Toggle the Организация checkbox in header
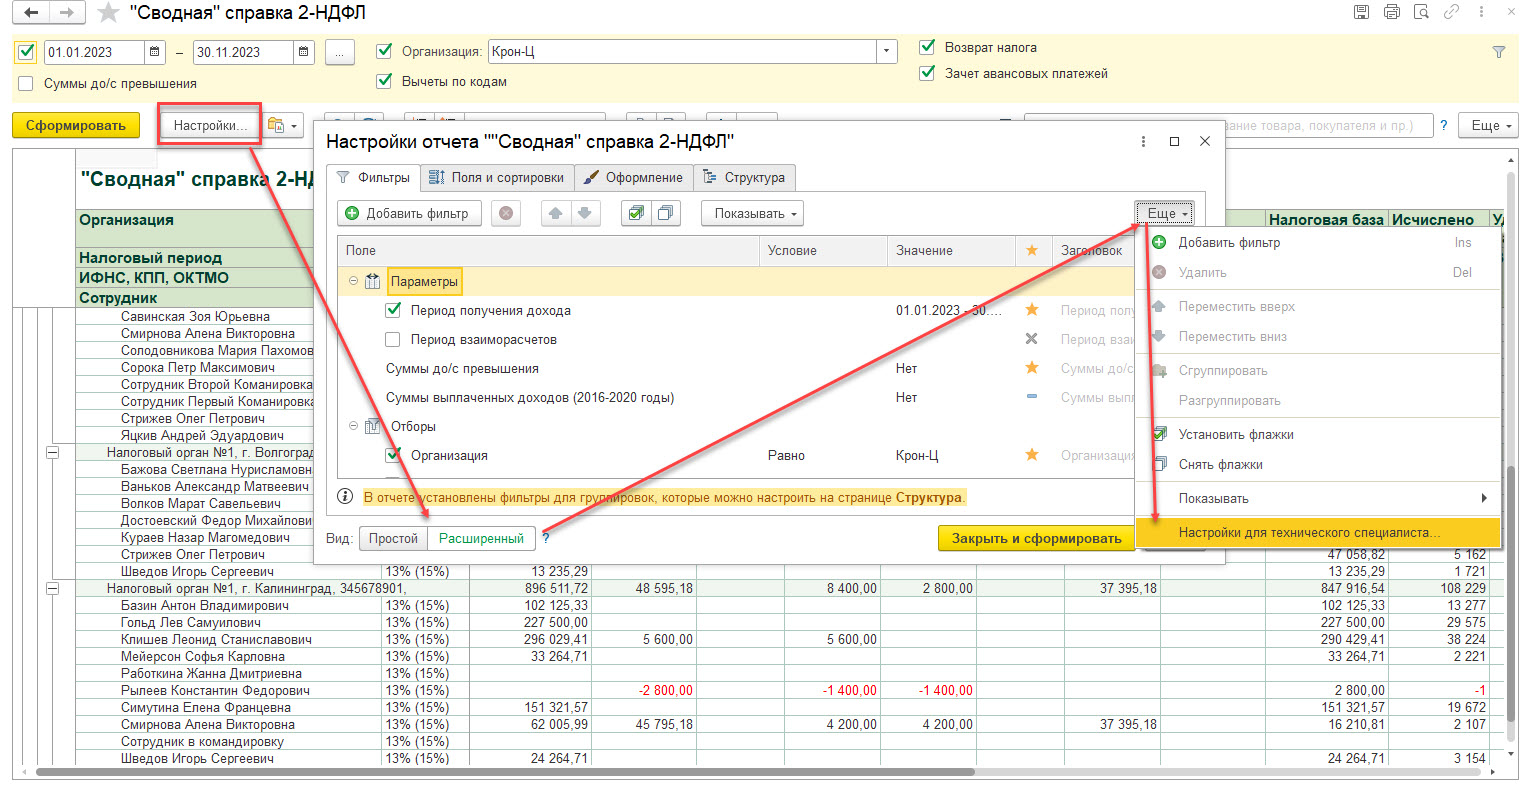 coord(384,51)
